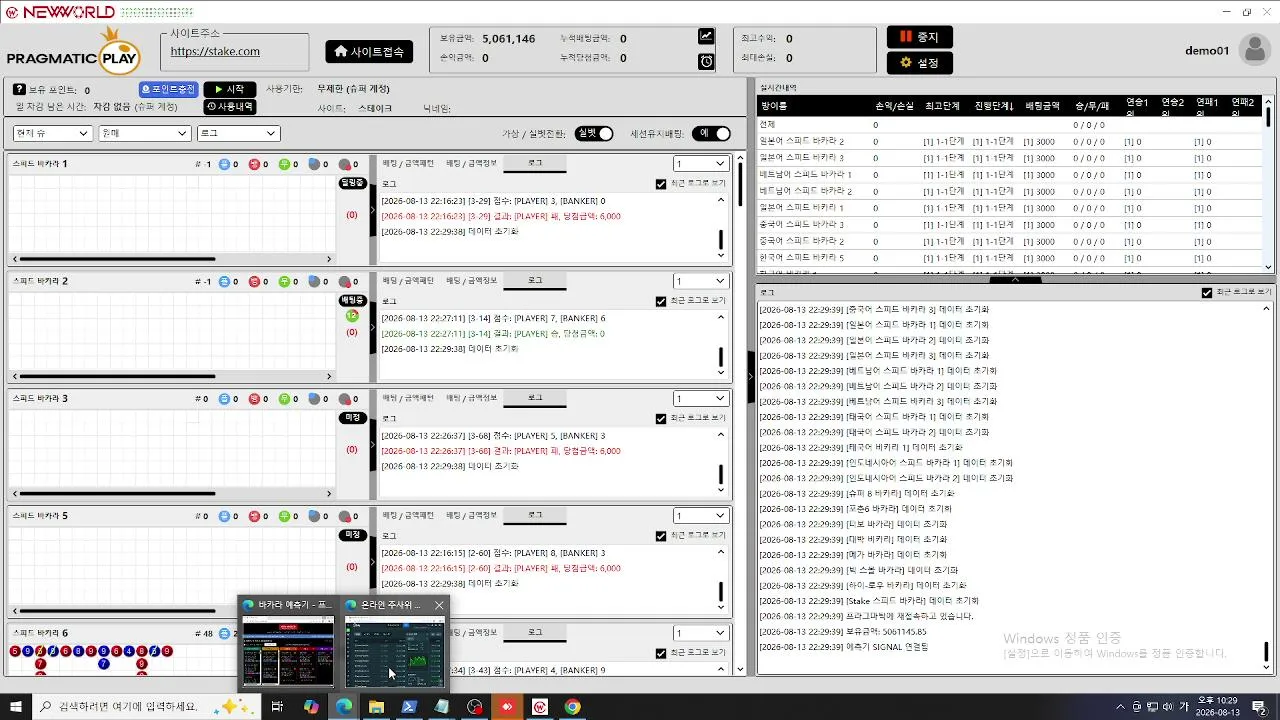Open 배팅/금액정보 tab for 스피드 바카라 1
Screen dimensions: 1280x720
471,163
